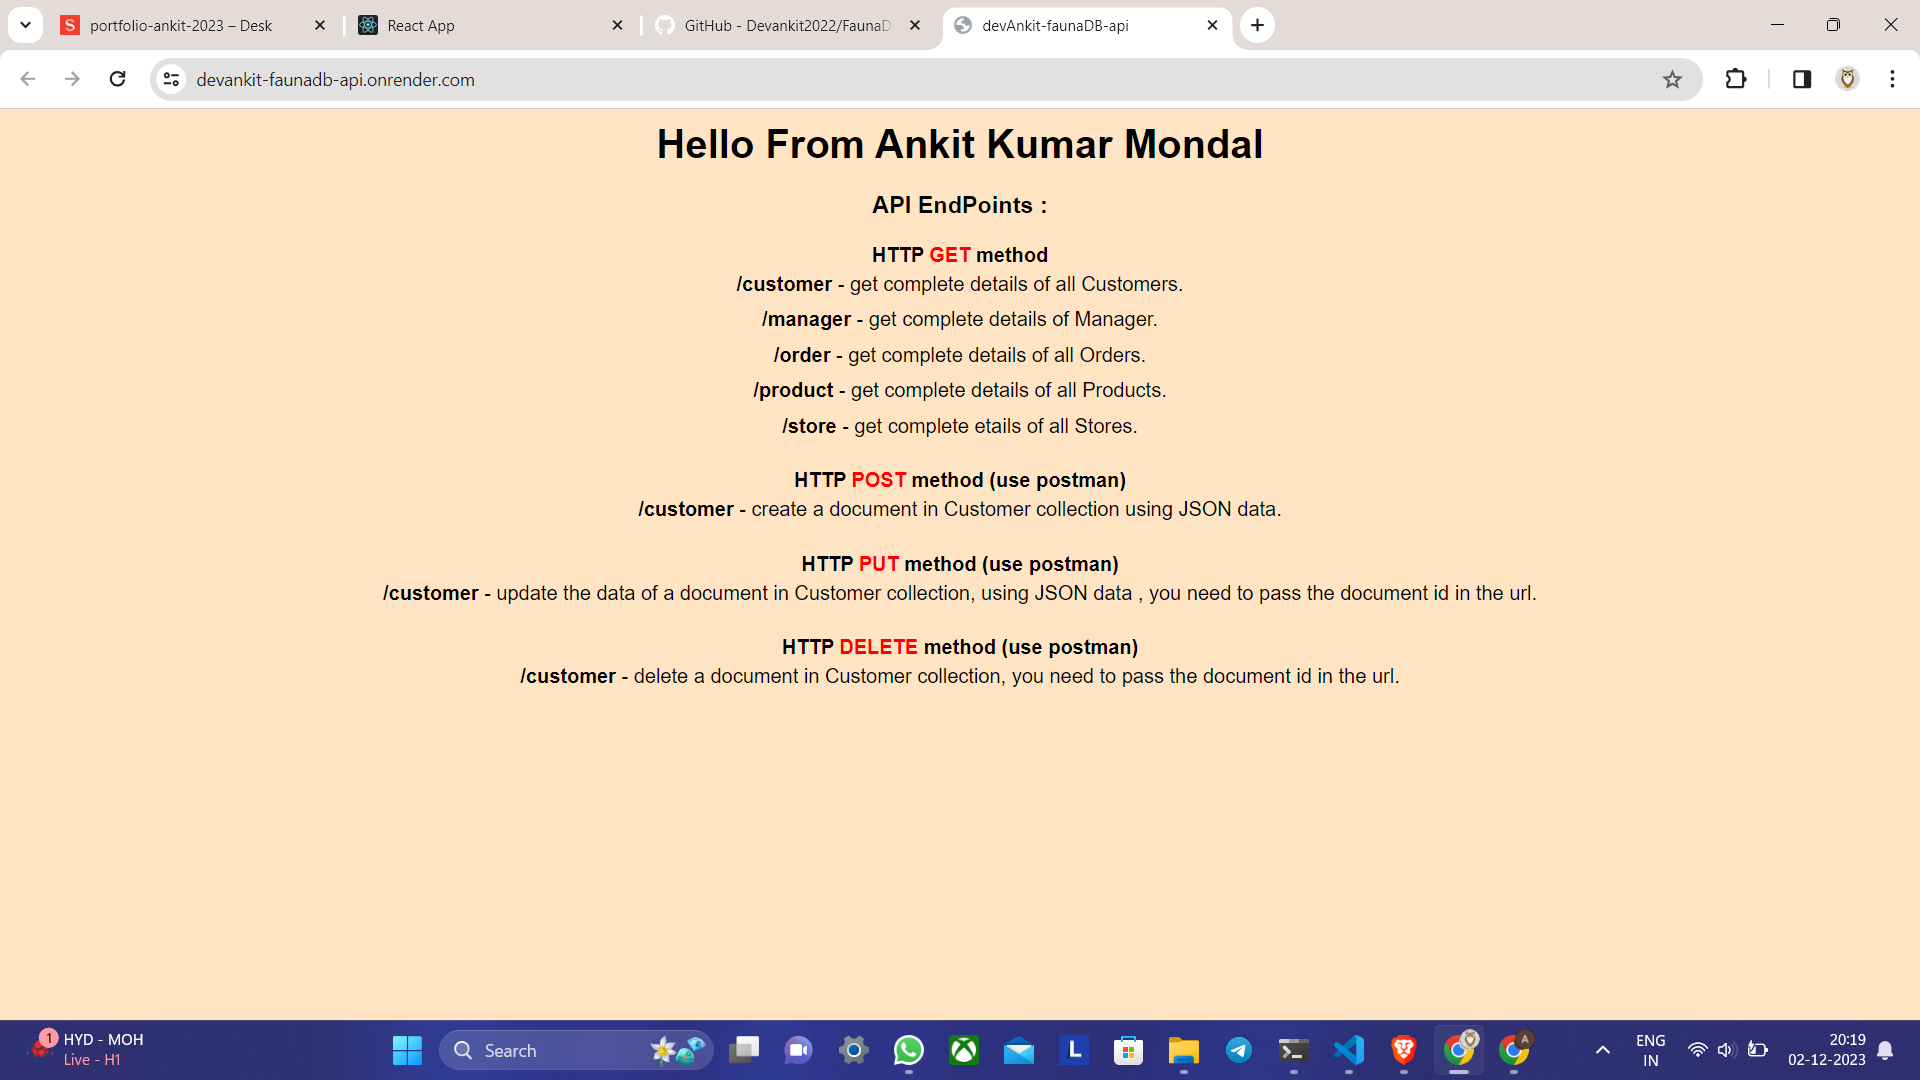This screenshot has height=1080, width=1920.
Task: Expand the tab search dropdown
Action: [x=25, y=25]
